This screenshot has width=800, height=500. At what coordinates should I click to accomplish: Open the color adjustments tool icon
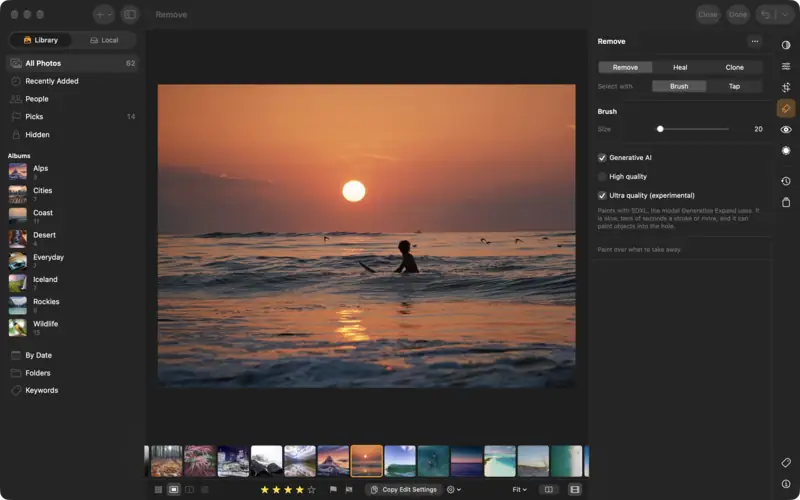(x=786, y=45)
